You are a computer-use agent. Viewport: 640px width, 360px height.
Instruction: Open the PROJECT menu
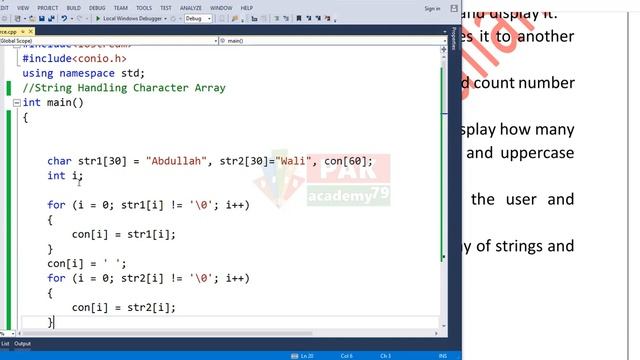[x=48, y=8]
